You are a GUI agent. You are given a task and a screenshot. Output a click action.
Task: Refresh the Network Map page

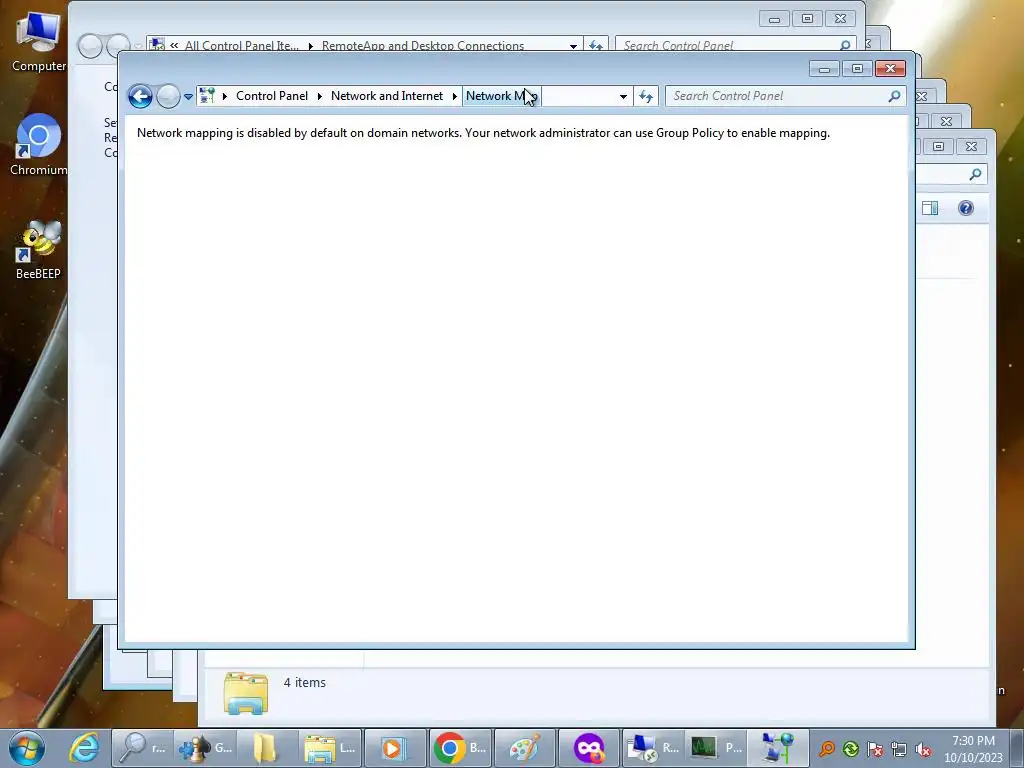646,97
